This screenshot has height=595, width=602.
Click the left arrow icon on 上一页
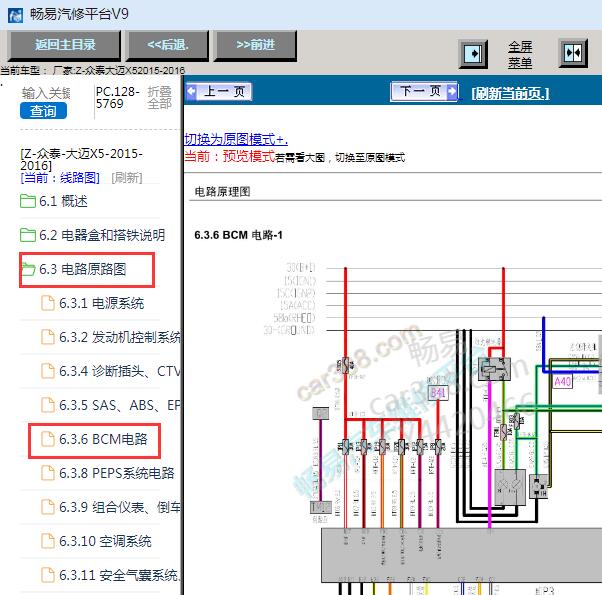191,91
